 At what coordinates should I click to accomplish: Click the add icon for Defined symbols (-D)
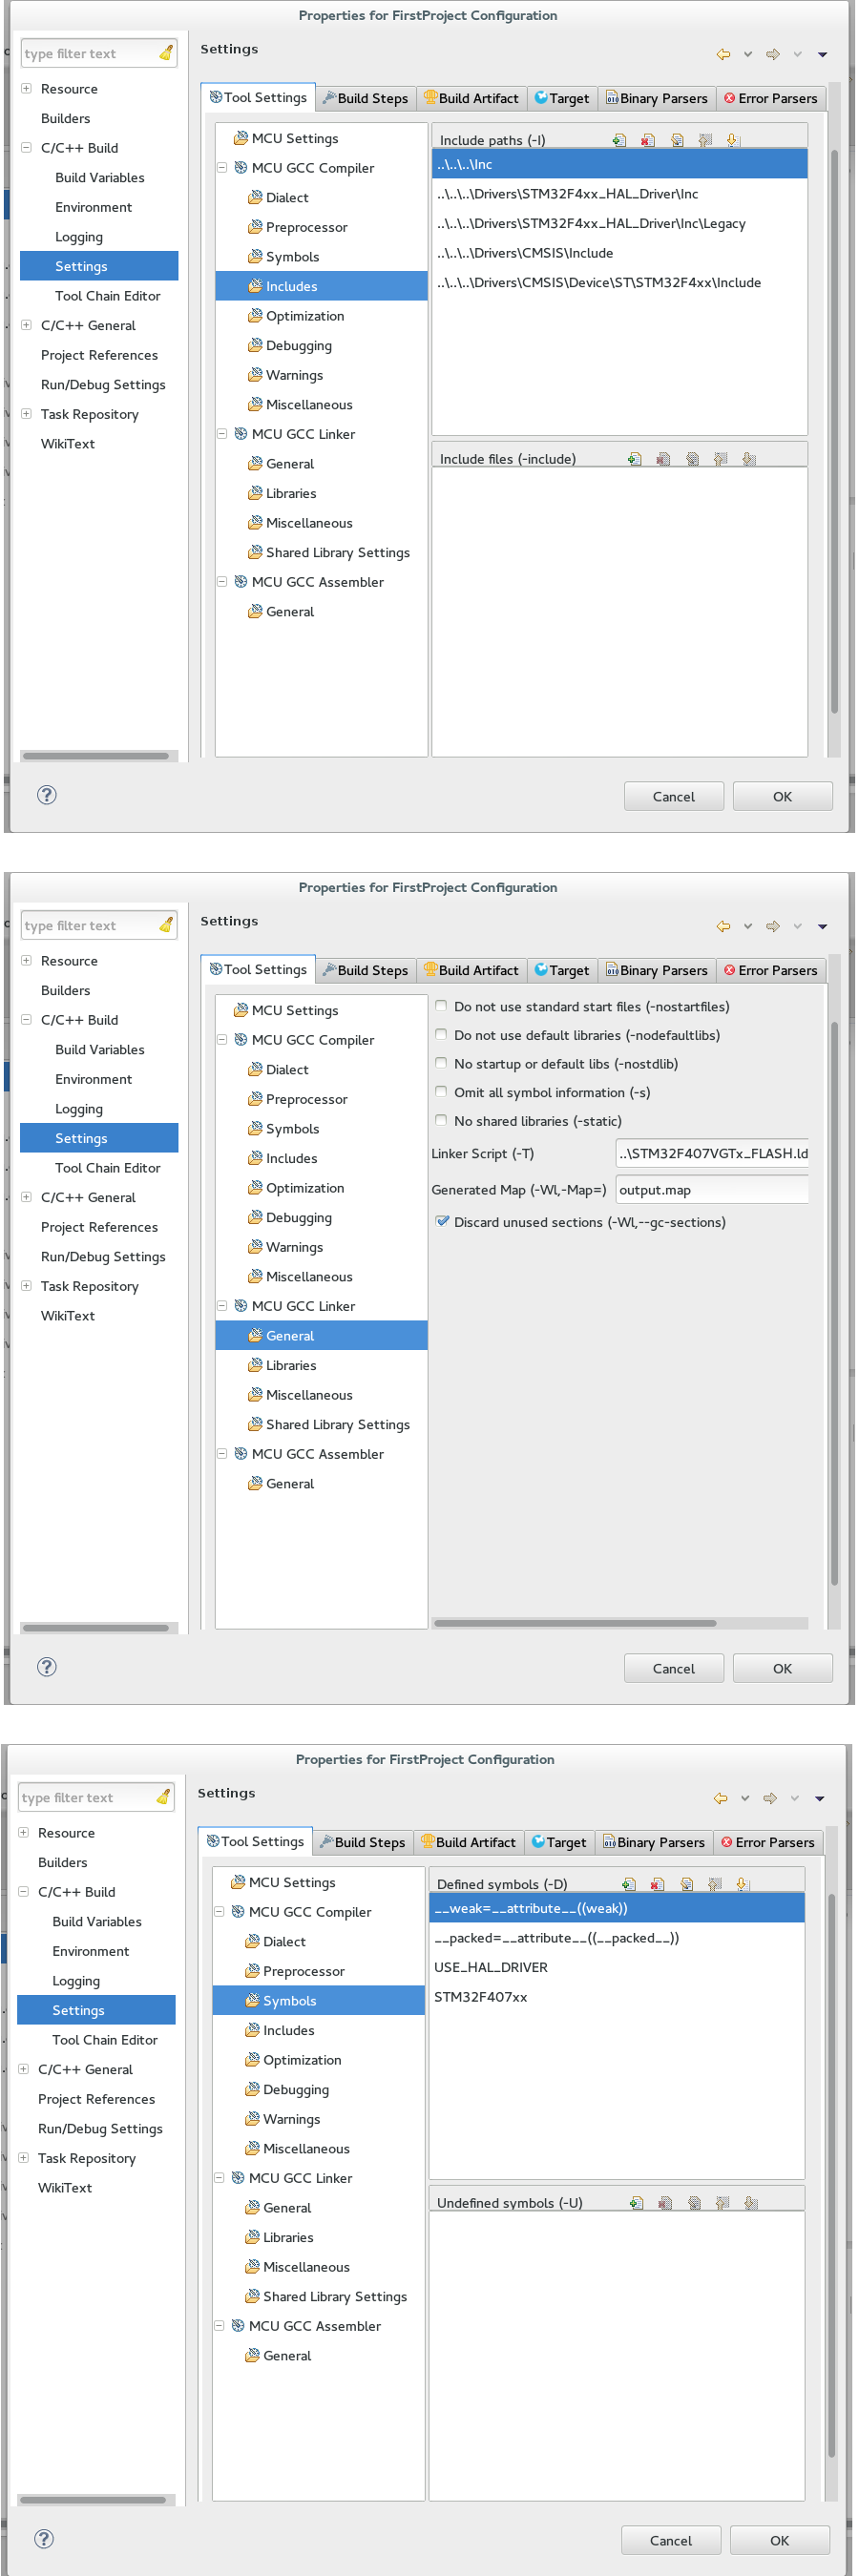coord(628,1884)
